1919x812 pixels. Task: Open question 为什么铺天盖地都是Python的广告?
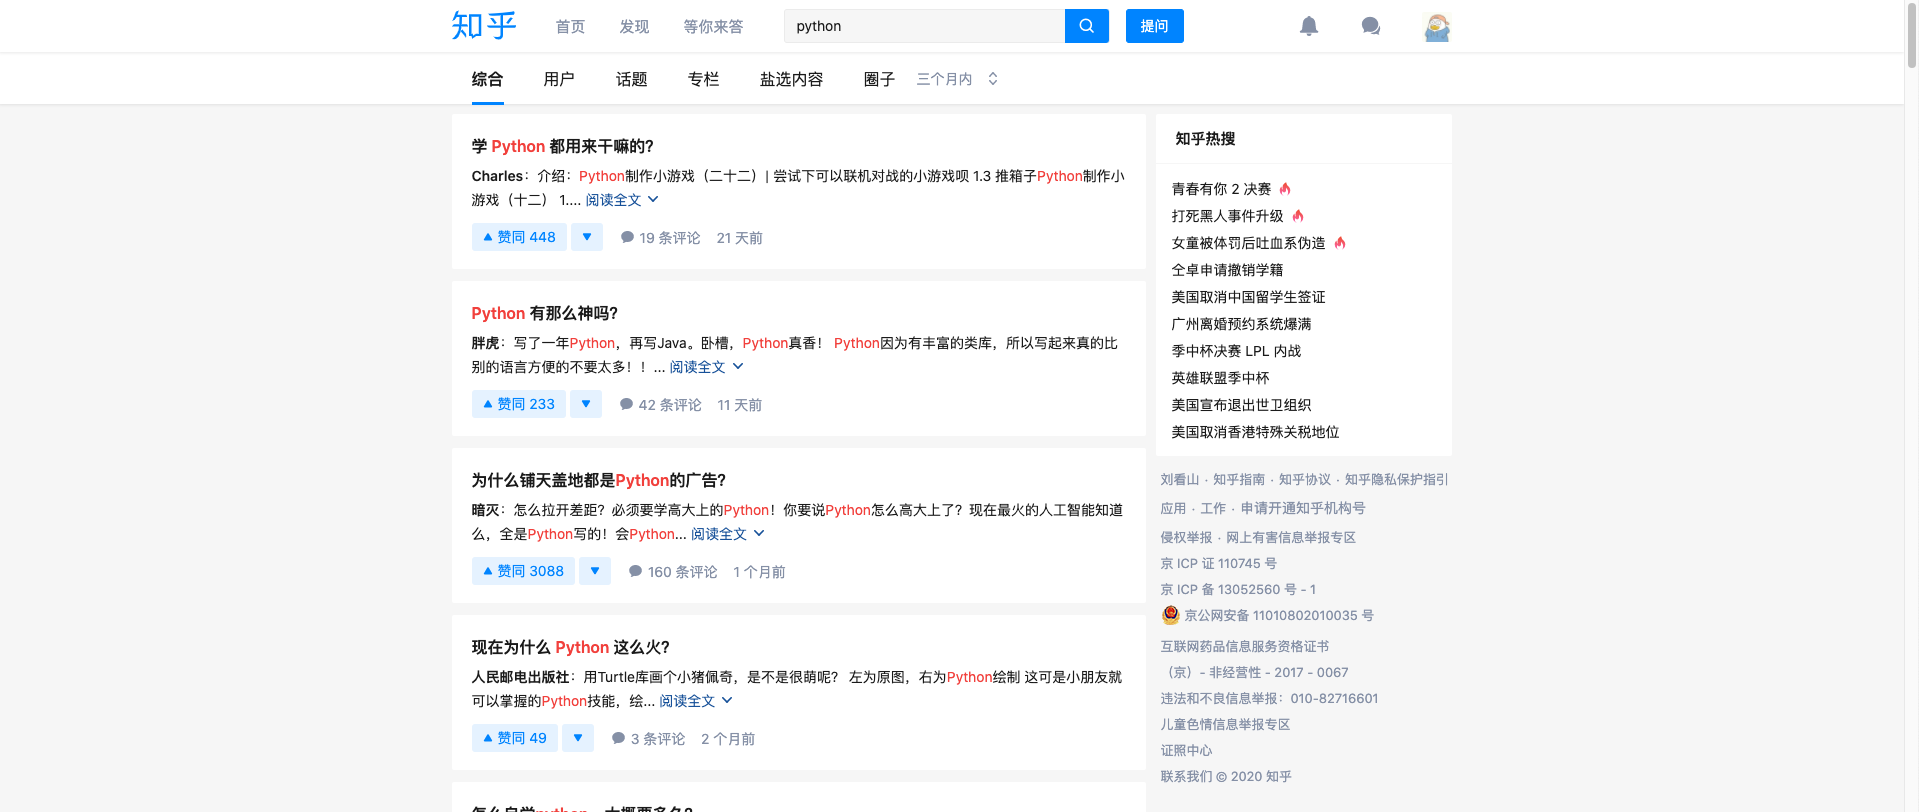[599, 480]
